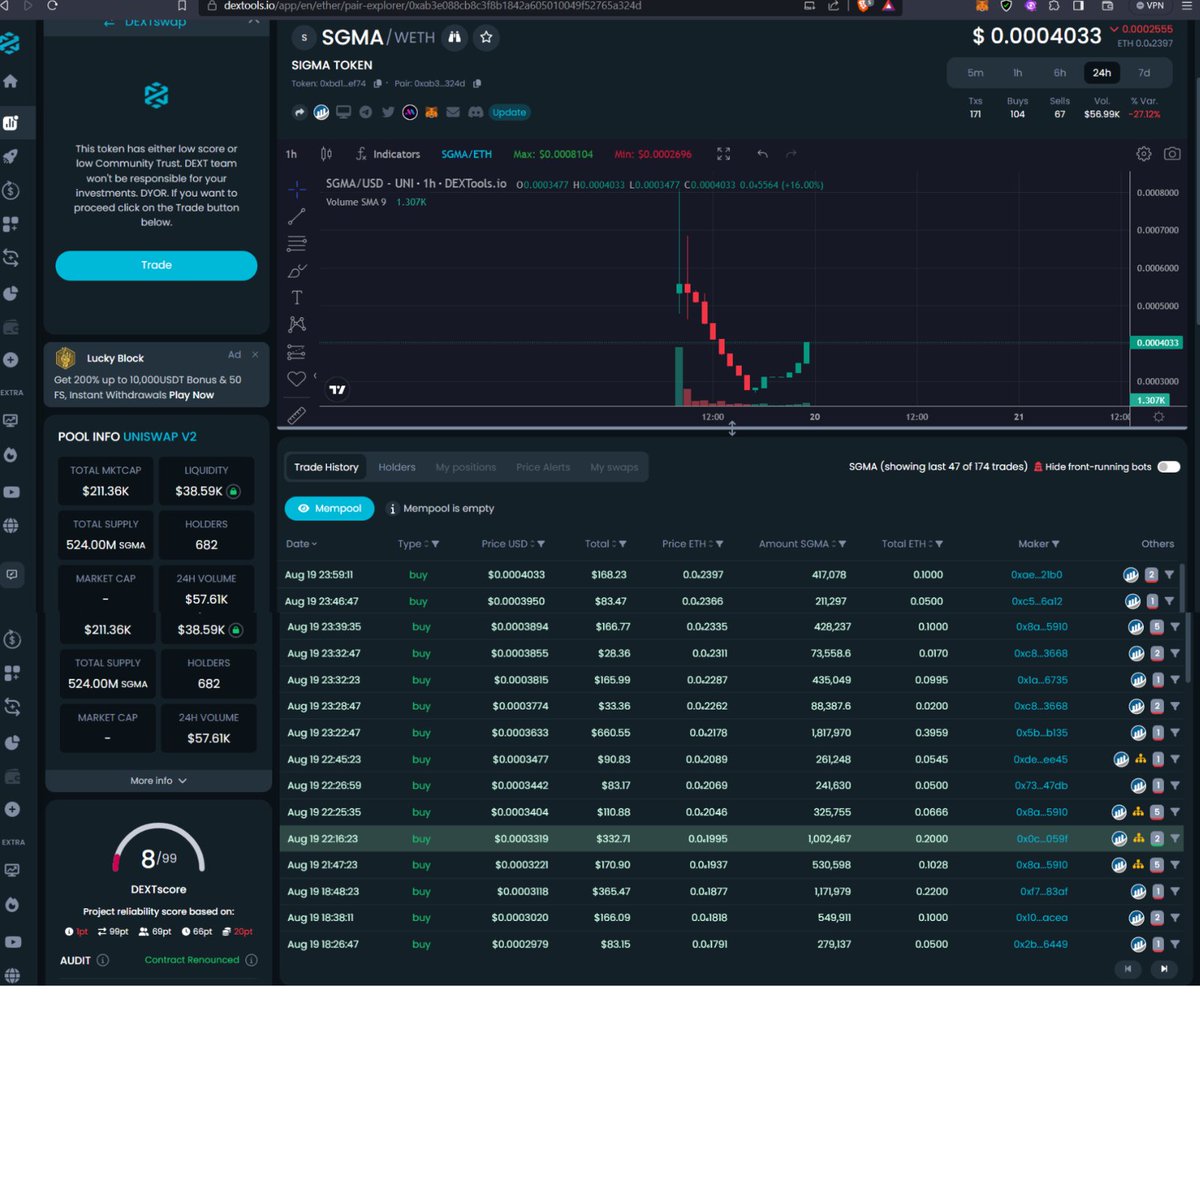The height and width of the screenshot is (1200, 1200).
Task: Star SGMA as a favorite pair
Action: pyautogui.click(x=486, y=38)
